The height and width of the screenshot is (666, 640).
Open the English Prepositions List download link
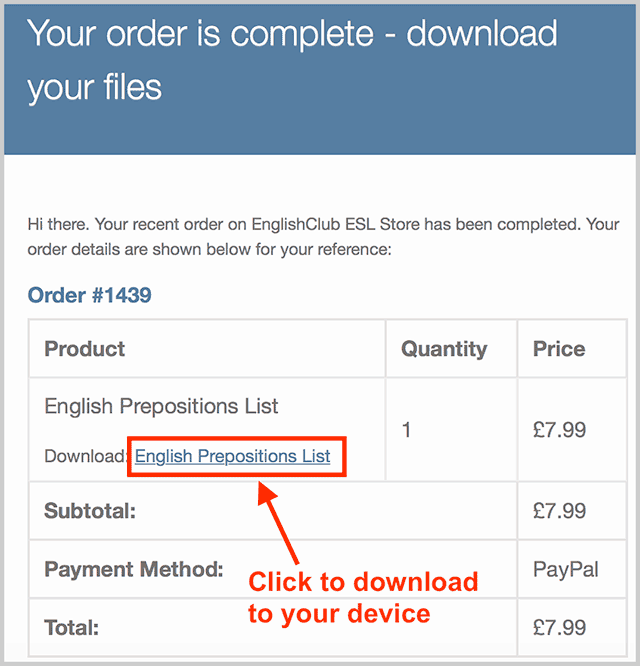click(232, 456)
